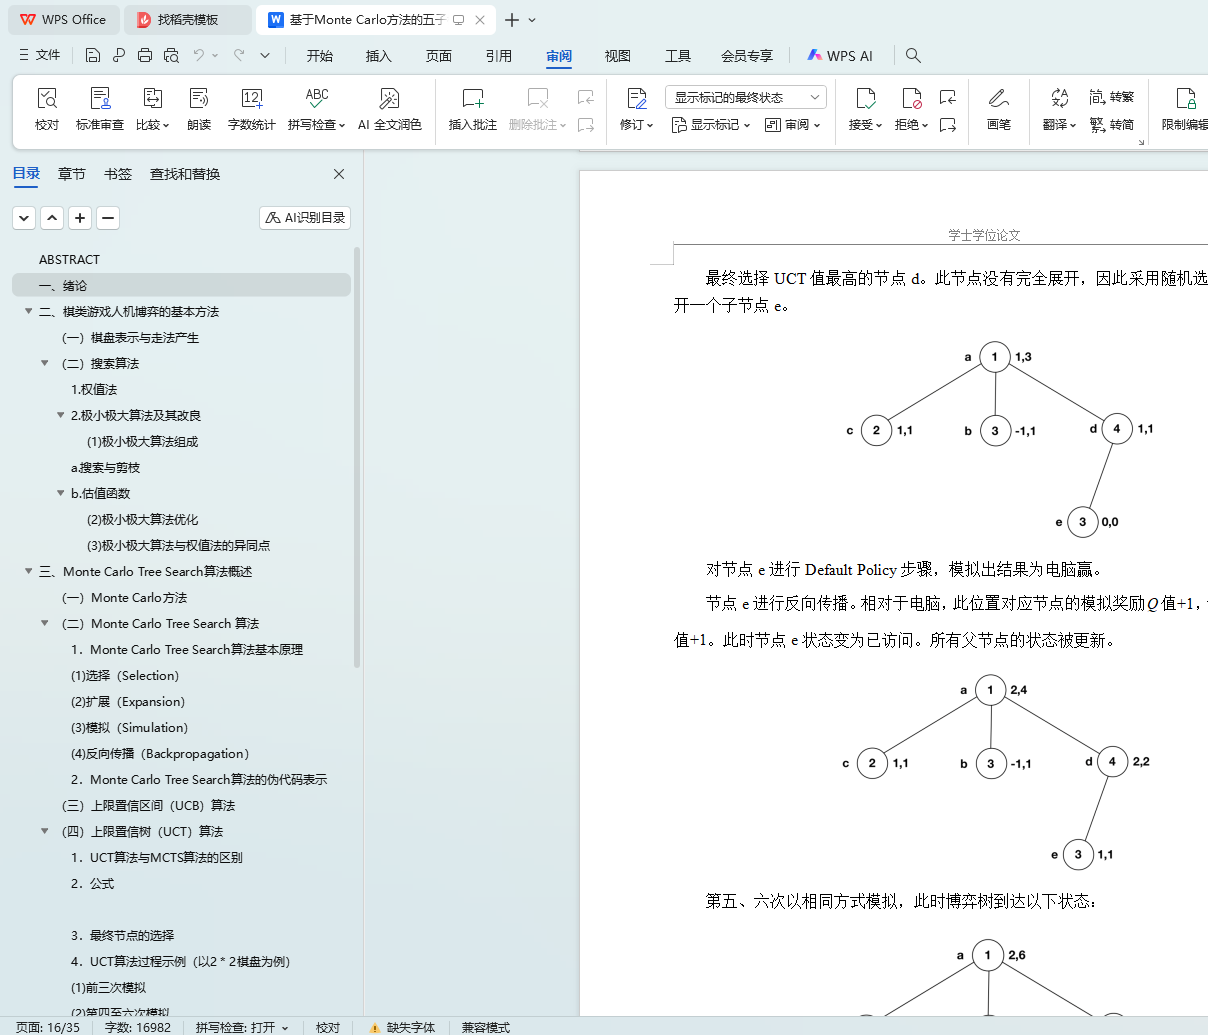The width and height of the screenshot is (1208, 1035).
Task: Open the 限制编辑 restrict editing tool
Action: coord(1186,108)
